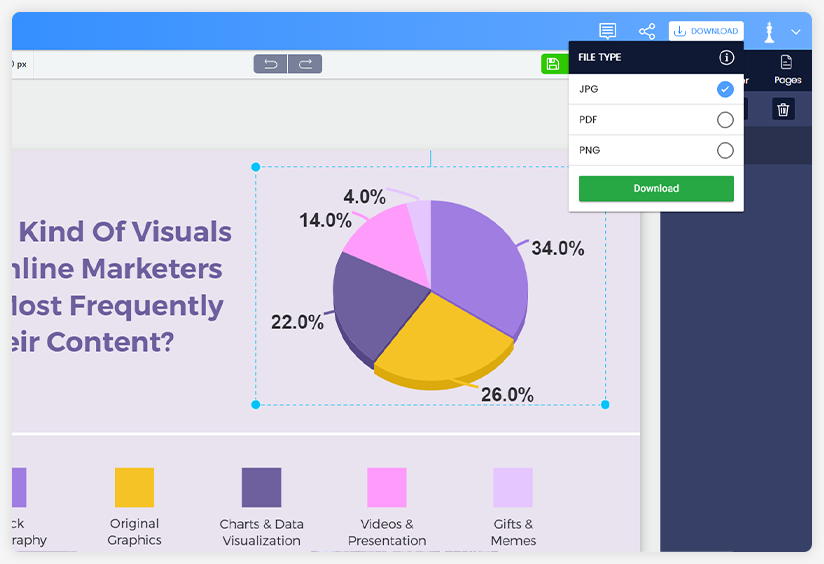The width and height of the screenshot is (824, 564).
Task: Select the JPG file type option
Action: point(725,89)
